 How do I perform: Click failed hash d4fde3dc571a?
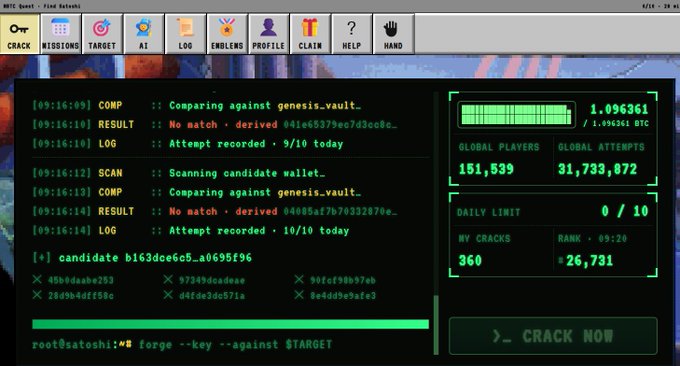204,296
